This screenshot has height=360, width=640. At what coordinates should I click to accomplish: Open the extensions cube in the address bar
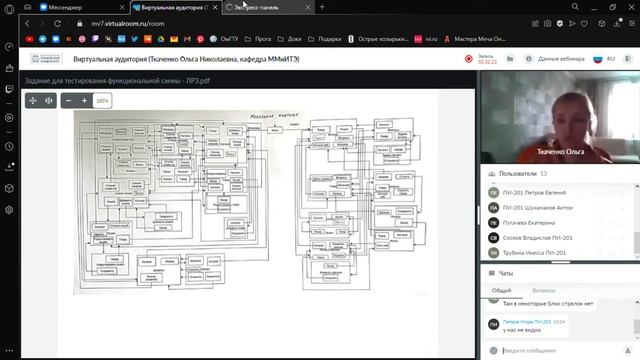[602, 24]
